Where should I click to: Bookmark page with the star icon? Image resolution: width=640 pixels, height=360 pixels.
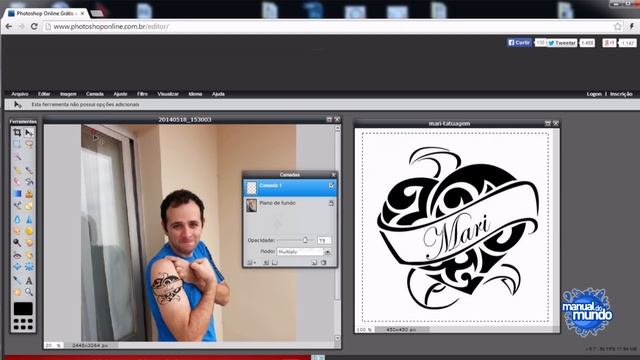tap(618, 27)
